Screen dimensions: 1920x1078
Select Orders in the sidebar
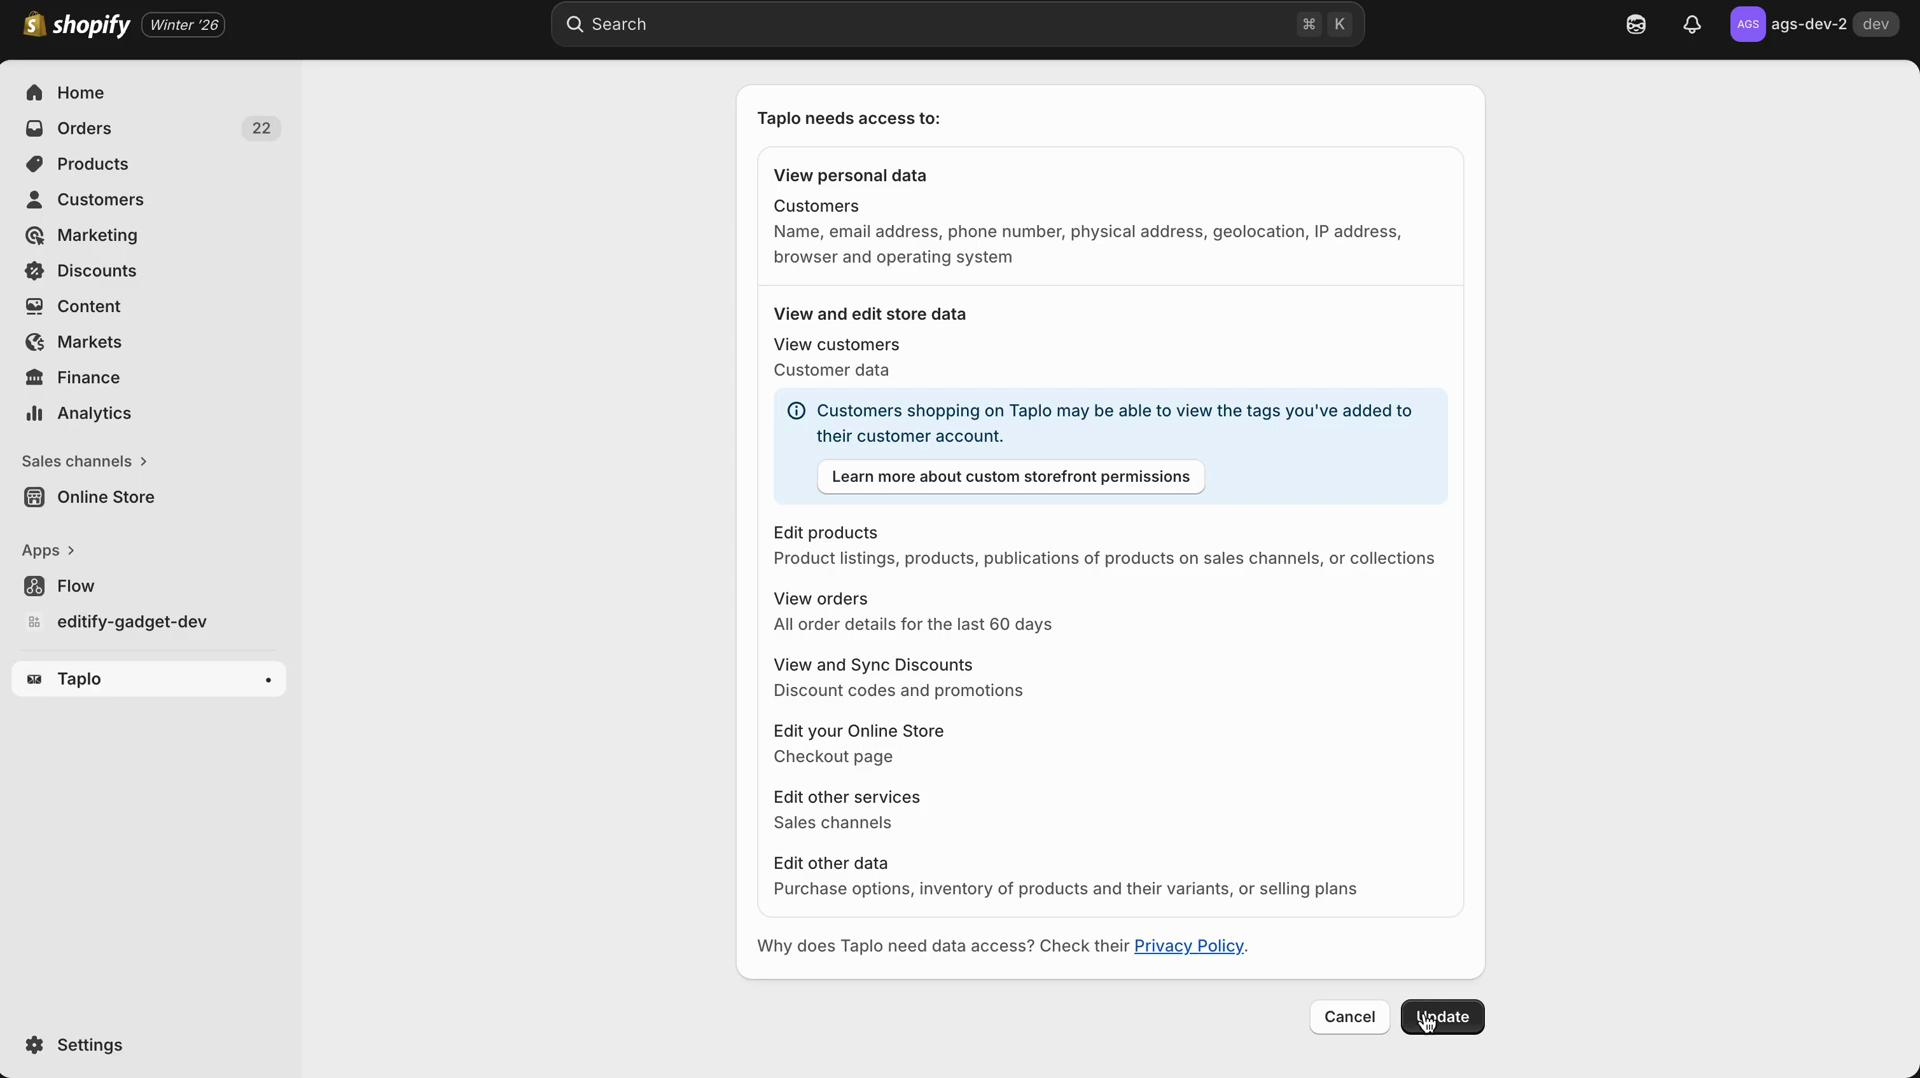[85, 128]
